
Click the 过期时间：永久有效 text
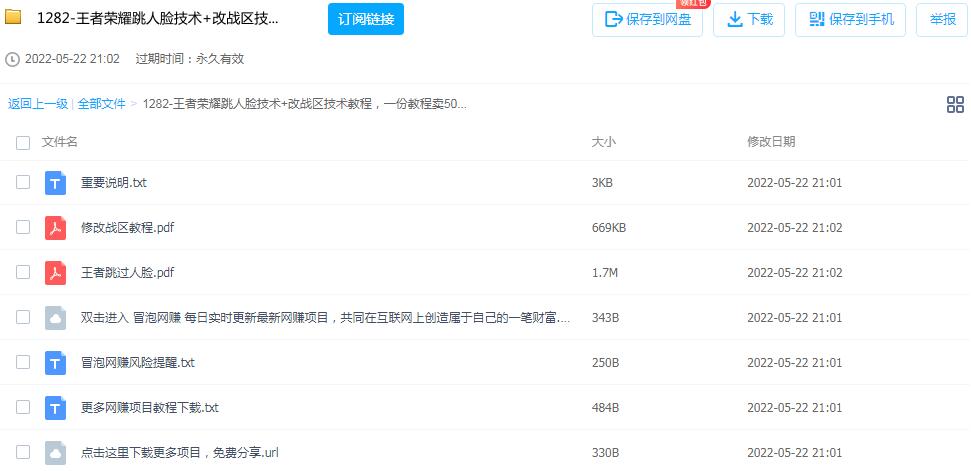tap(189, 59)
